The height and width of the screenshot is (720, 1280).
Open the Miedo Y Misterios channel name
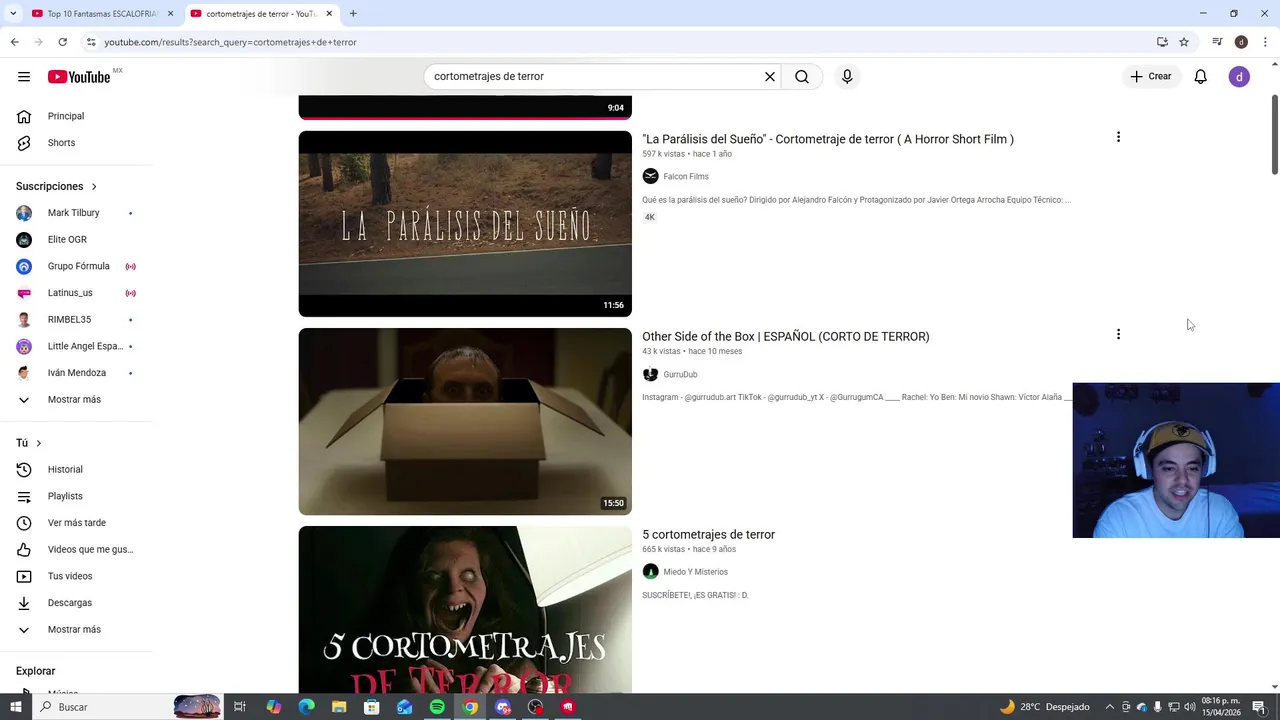pyautogui.click(x=695, y=572)
